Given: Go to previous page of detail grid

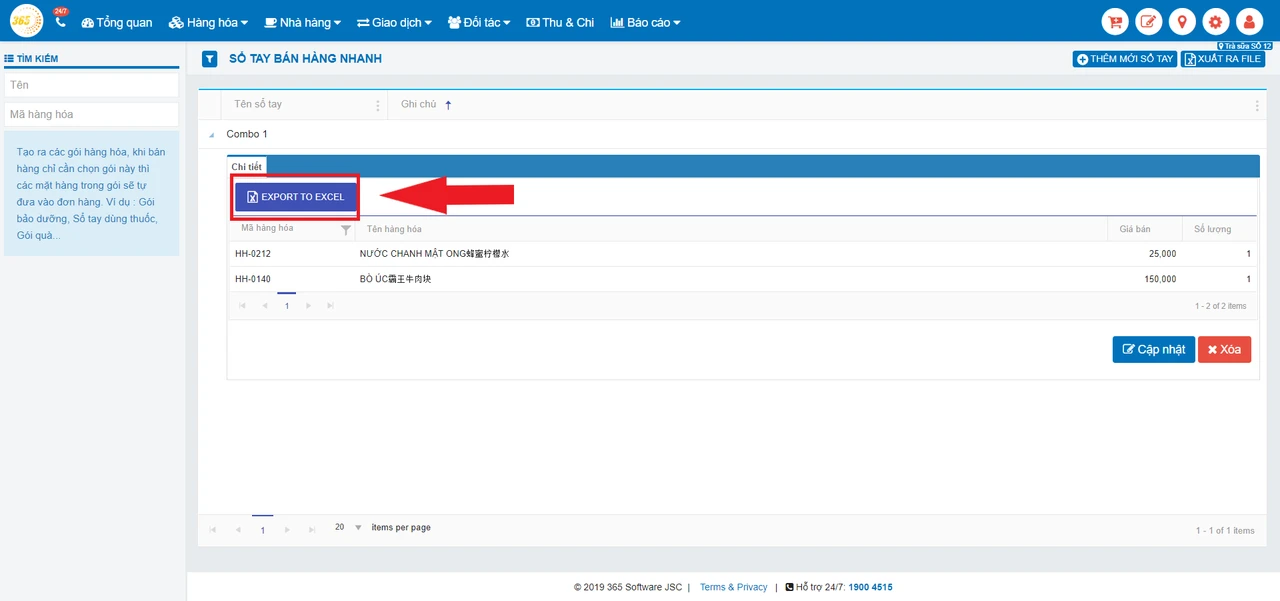Looking at the screenshot, I should (x=264, y=306).
